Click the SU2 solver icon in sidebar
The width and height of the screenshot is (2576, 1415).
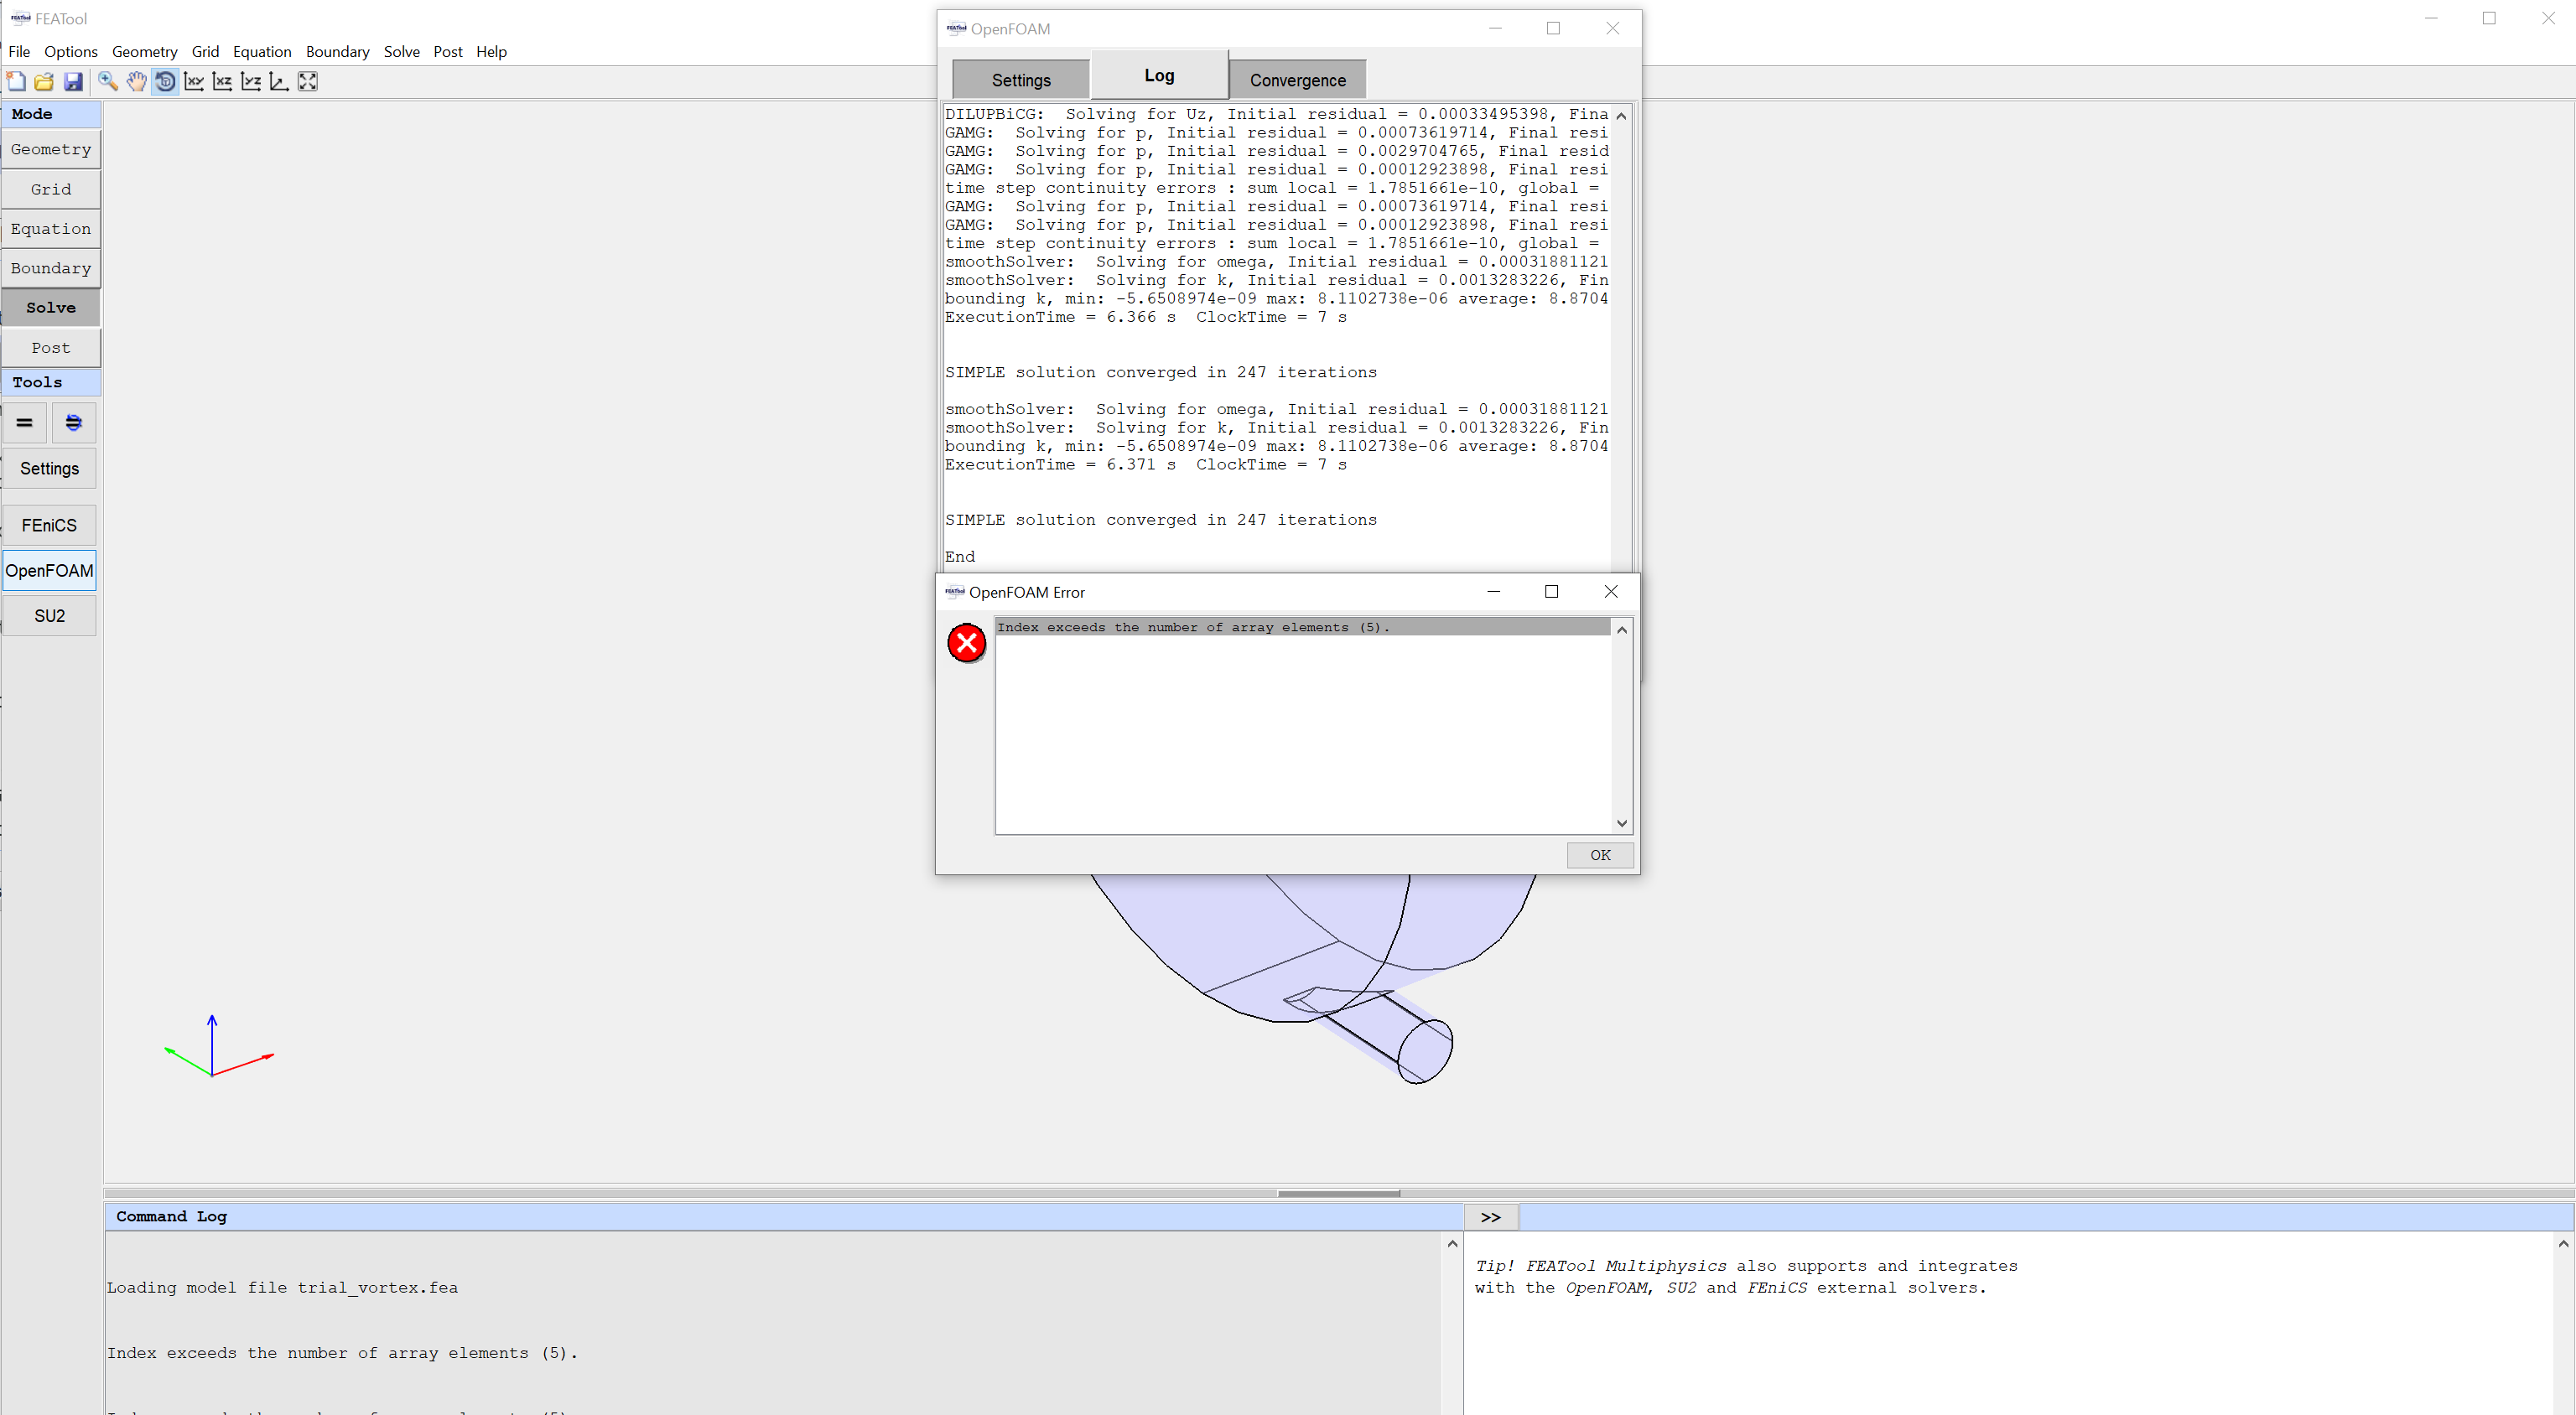(x=52, y=615)
